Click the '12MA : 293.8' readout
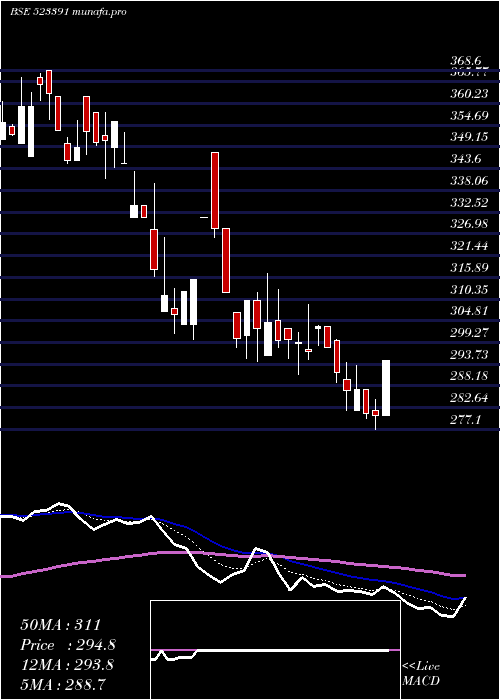The width and height of the screenshot is (500, 700). click(x=67, y=665)
